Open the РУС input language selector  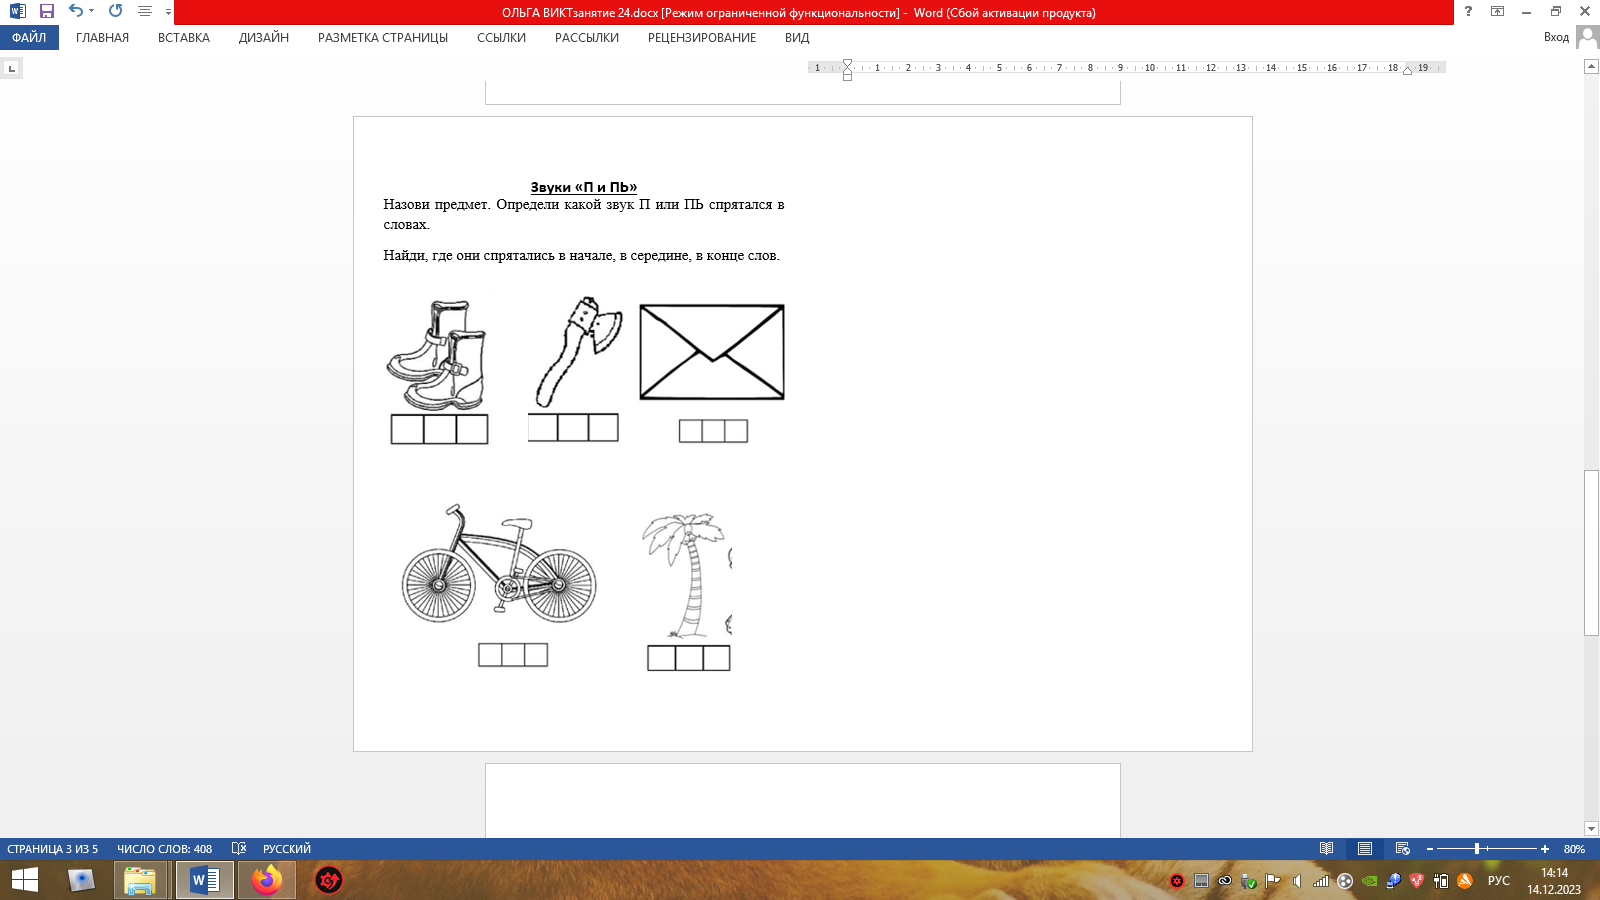point(1498,881)
